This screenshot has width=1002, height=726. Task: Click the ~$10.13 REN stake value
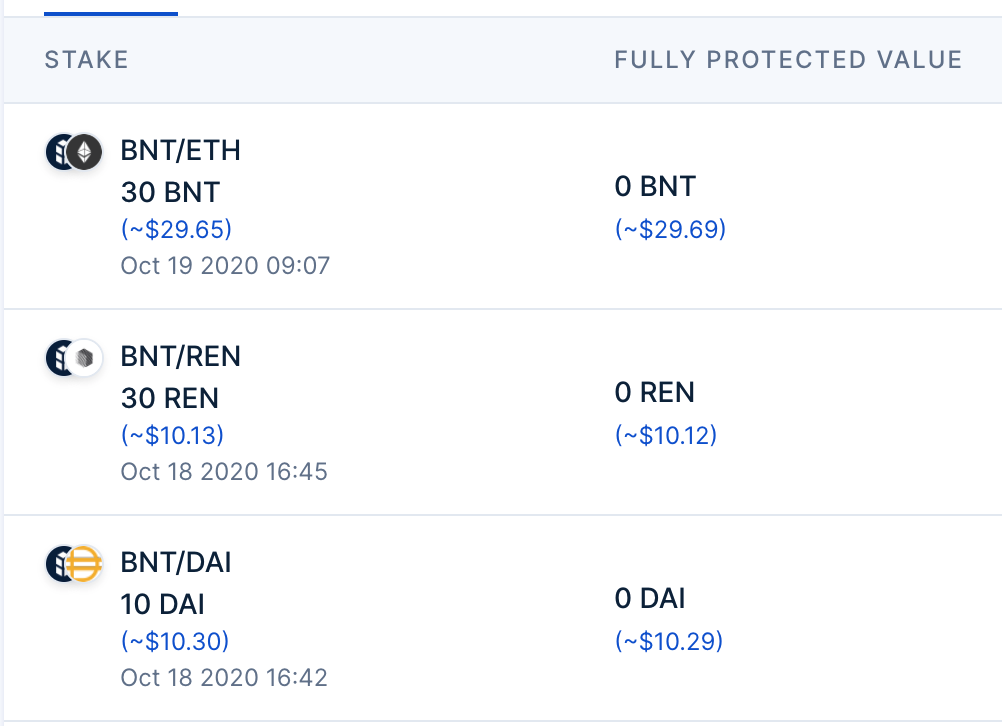point(172,436)
